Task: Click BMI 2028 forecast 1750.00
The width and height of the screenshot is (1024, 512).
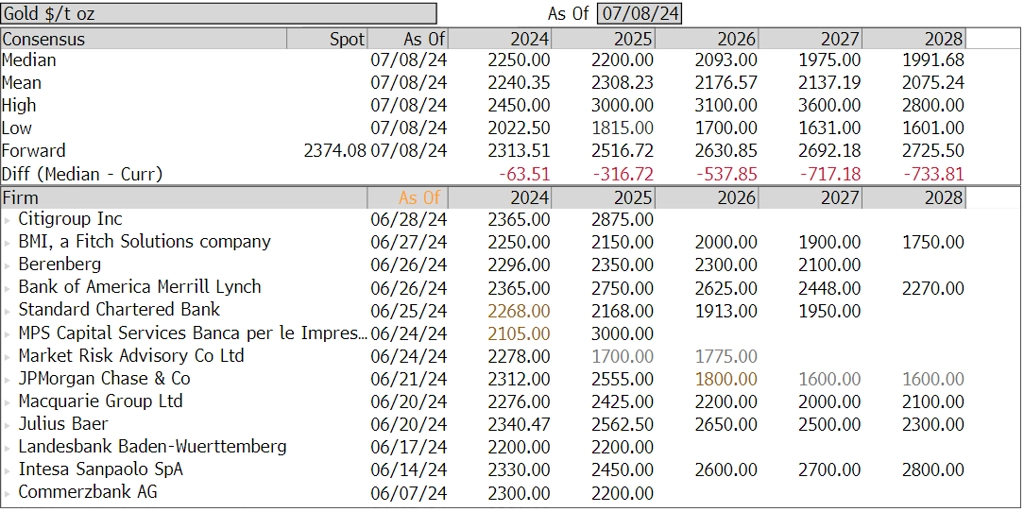Action: coord(933,242)
